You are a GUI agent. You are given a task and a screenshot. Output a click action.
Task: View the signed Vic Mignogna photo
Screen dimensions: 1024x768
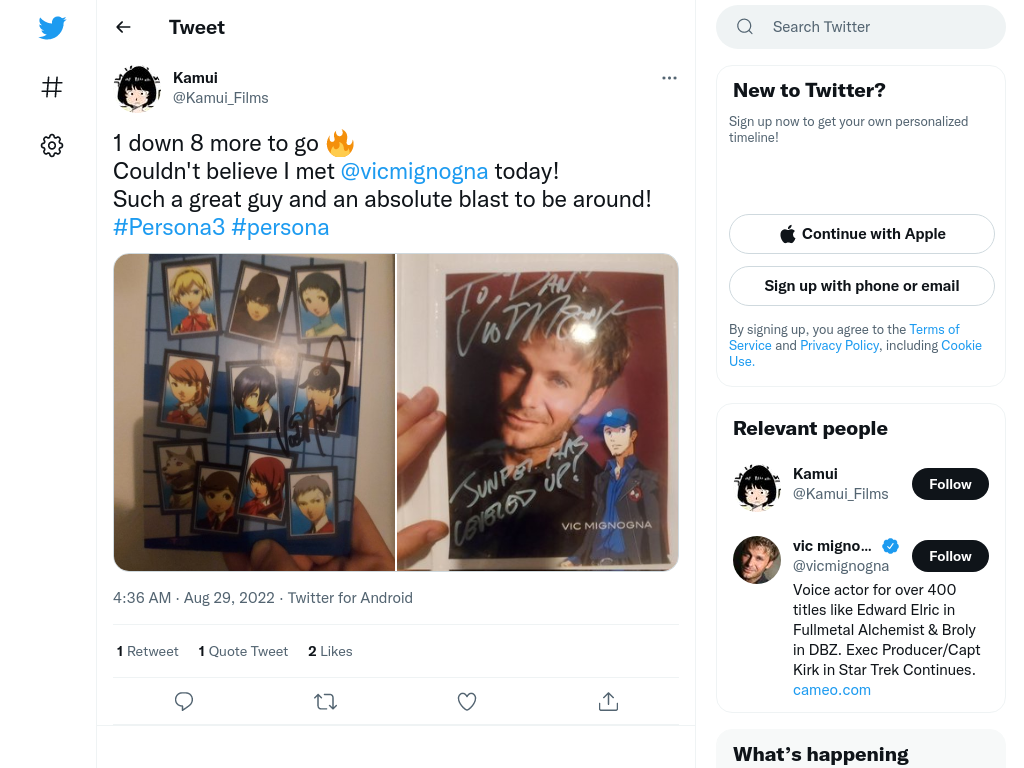pyautogui.click(x=537, y=412)
